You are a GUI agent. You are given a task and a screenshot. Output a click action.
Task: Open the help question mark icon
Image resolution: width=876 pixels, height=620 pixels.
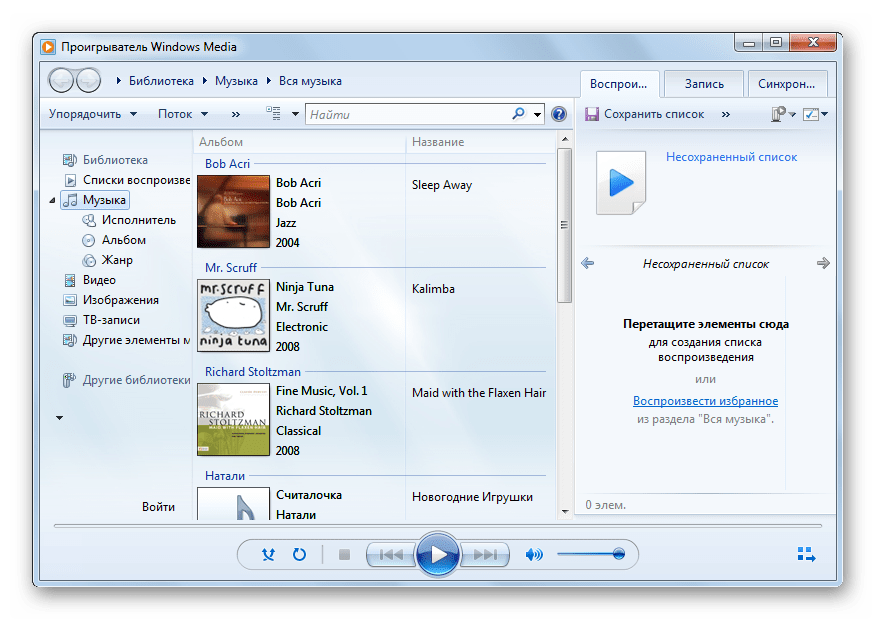point(559,114)
